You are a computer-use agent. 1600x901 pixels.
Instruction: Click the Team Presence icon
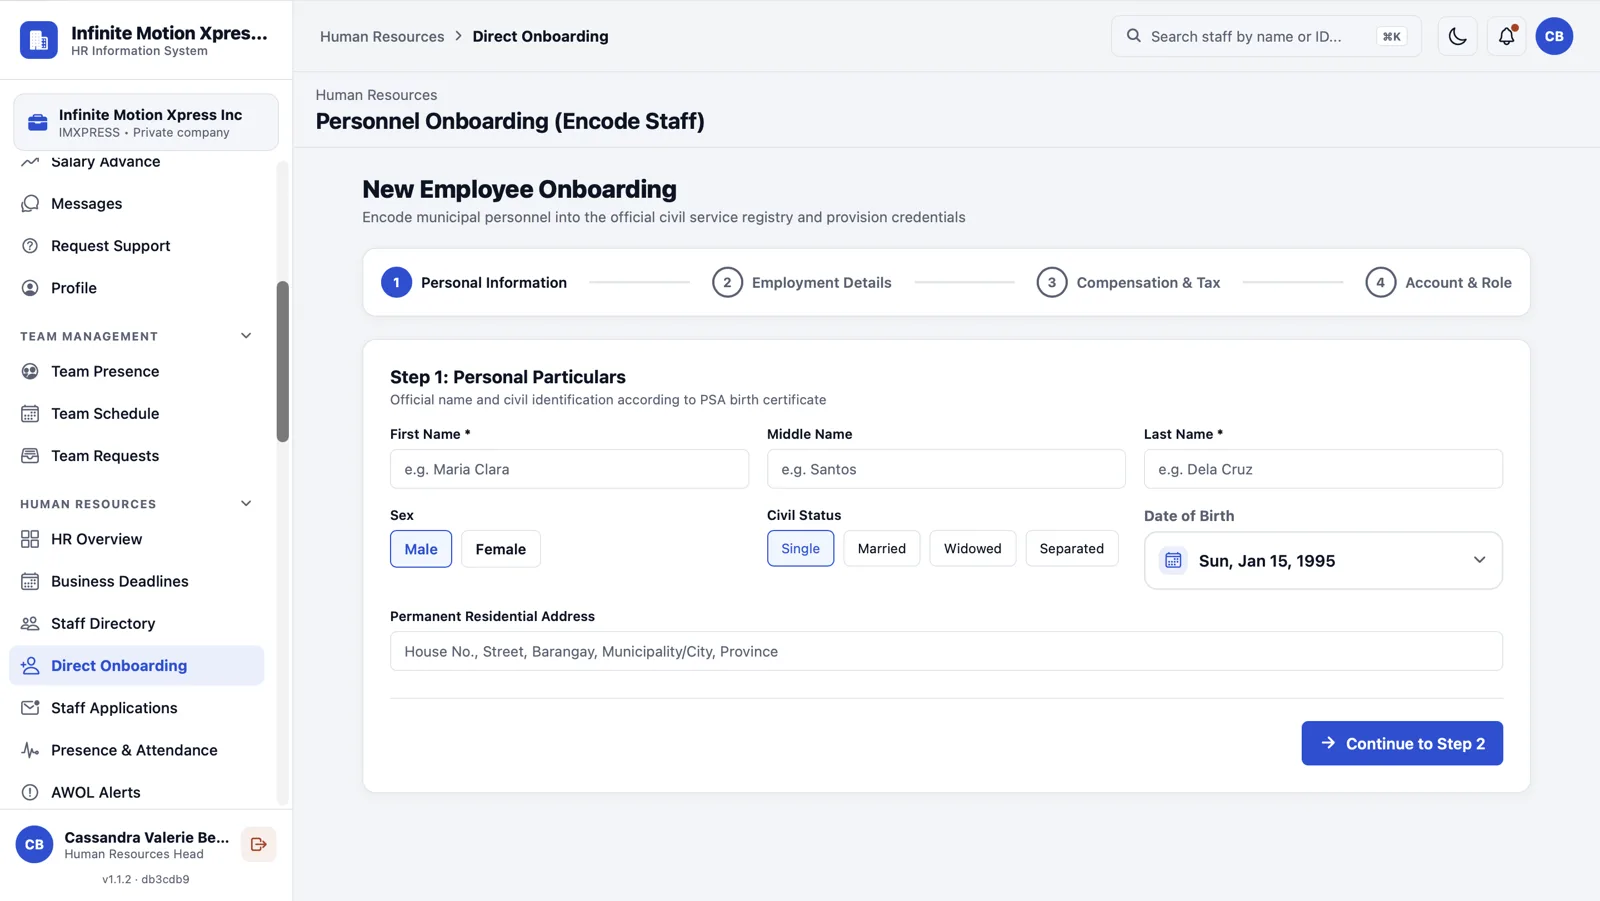click(x=30, y=372)
